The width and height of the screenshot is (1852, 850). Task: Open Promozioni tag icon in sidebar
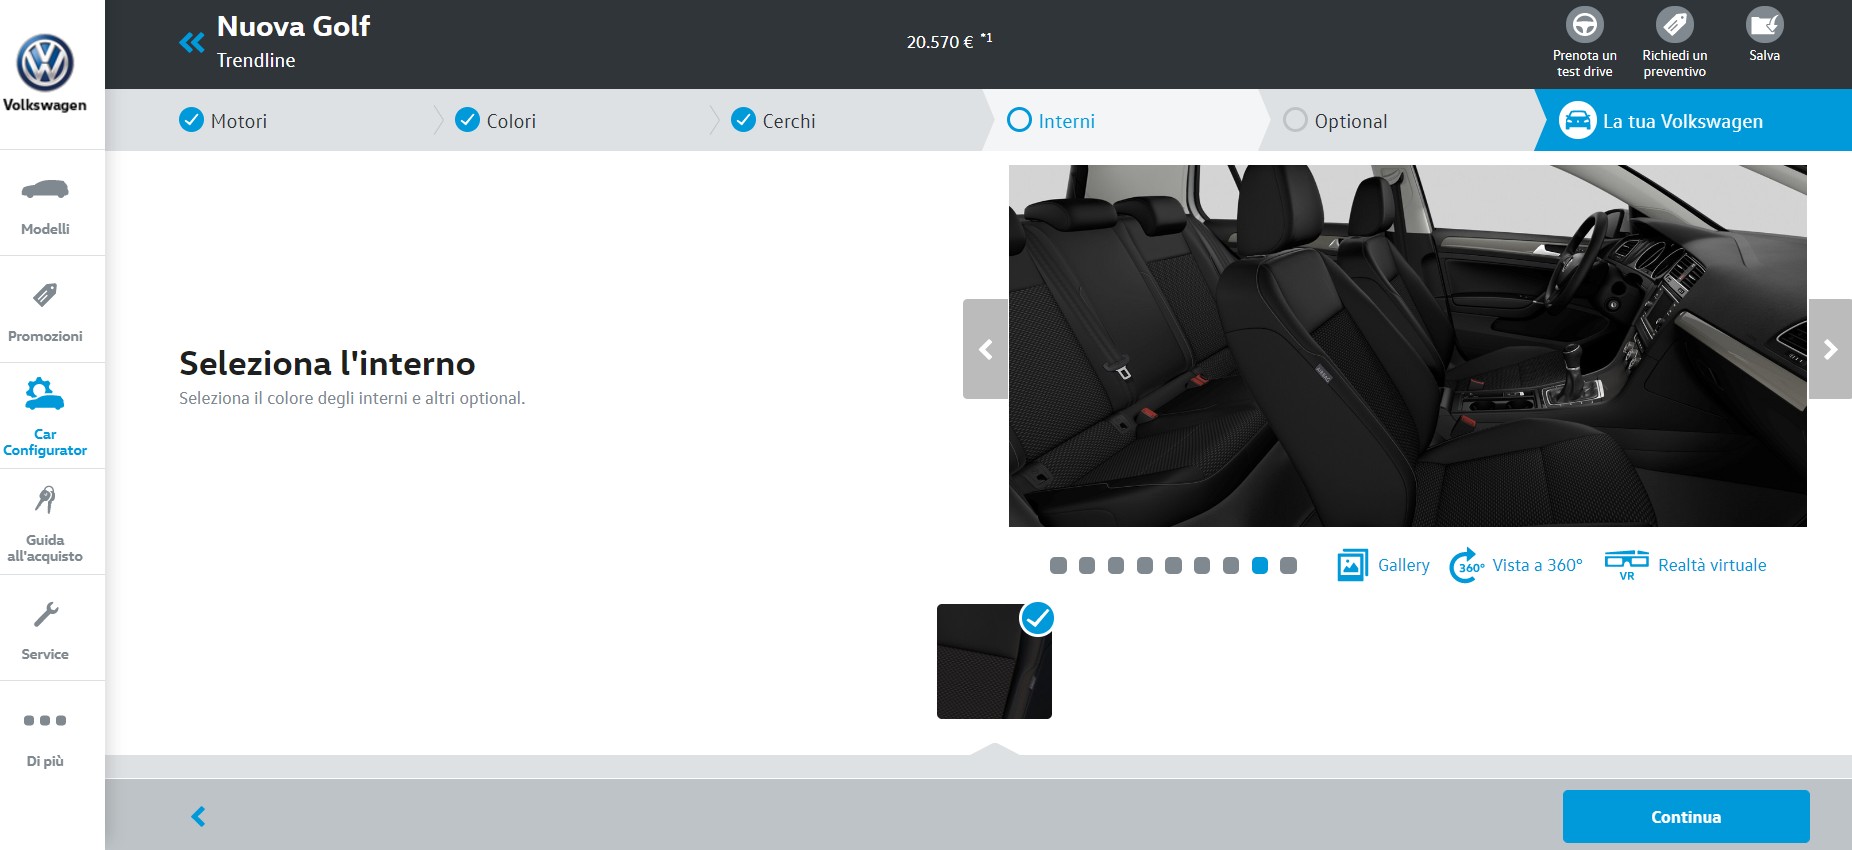point(45,295)
